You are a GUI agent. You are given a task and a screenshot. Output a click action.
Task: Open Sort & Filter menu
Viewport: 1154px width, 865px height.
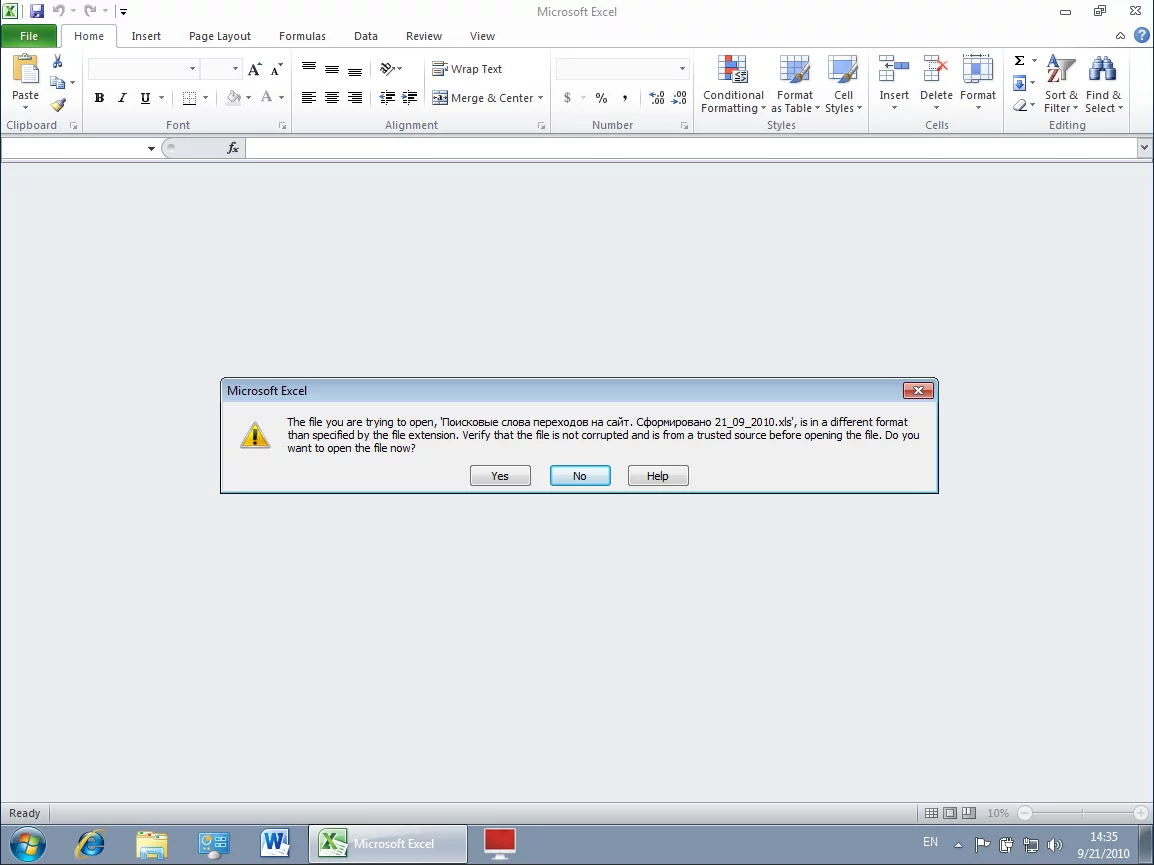[1061, 85]
